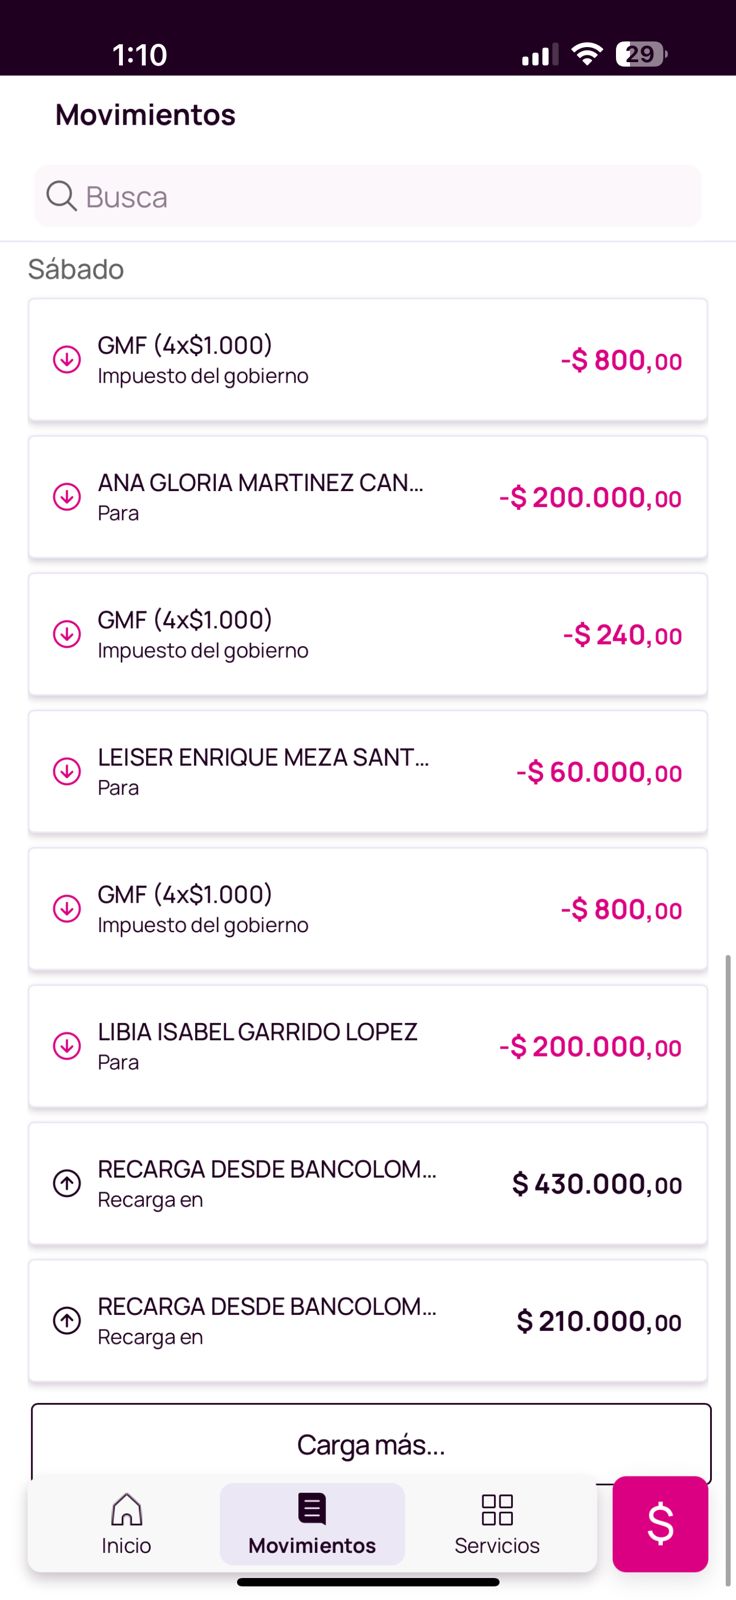Tap the arrow icon for the $240 GMF charge

(67, 634)
